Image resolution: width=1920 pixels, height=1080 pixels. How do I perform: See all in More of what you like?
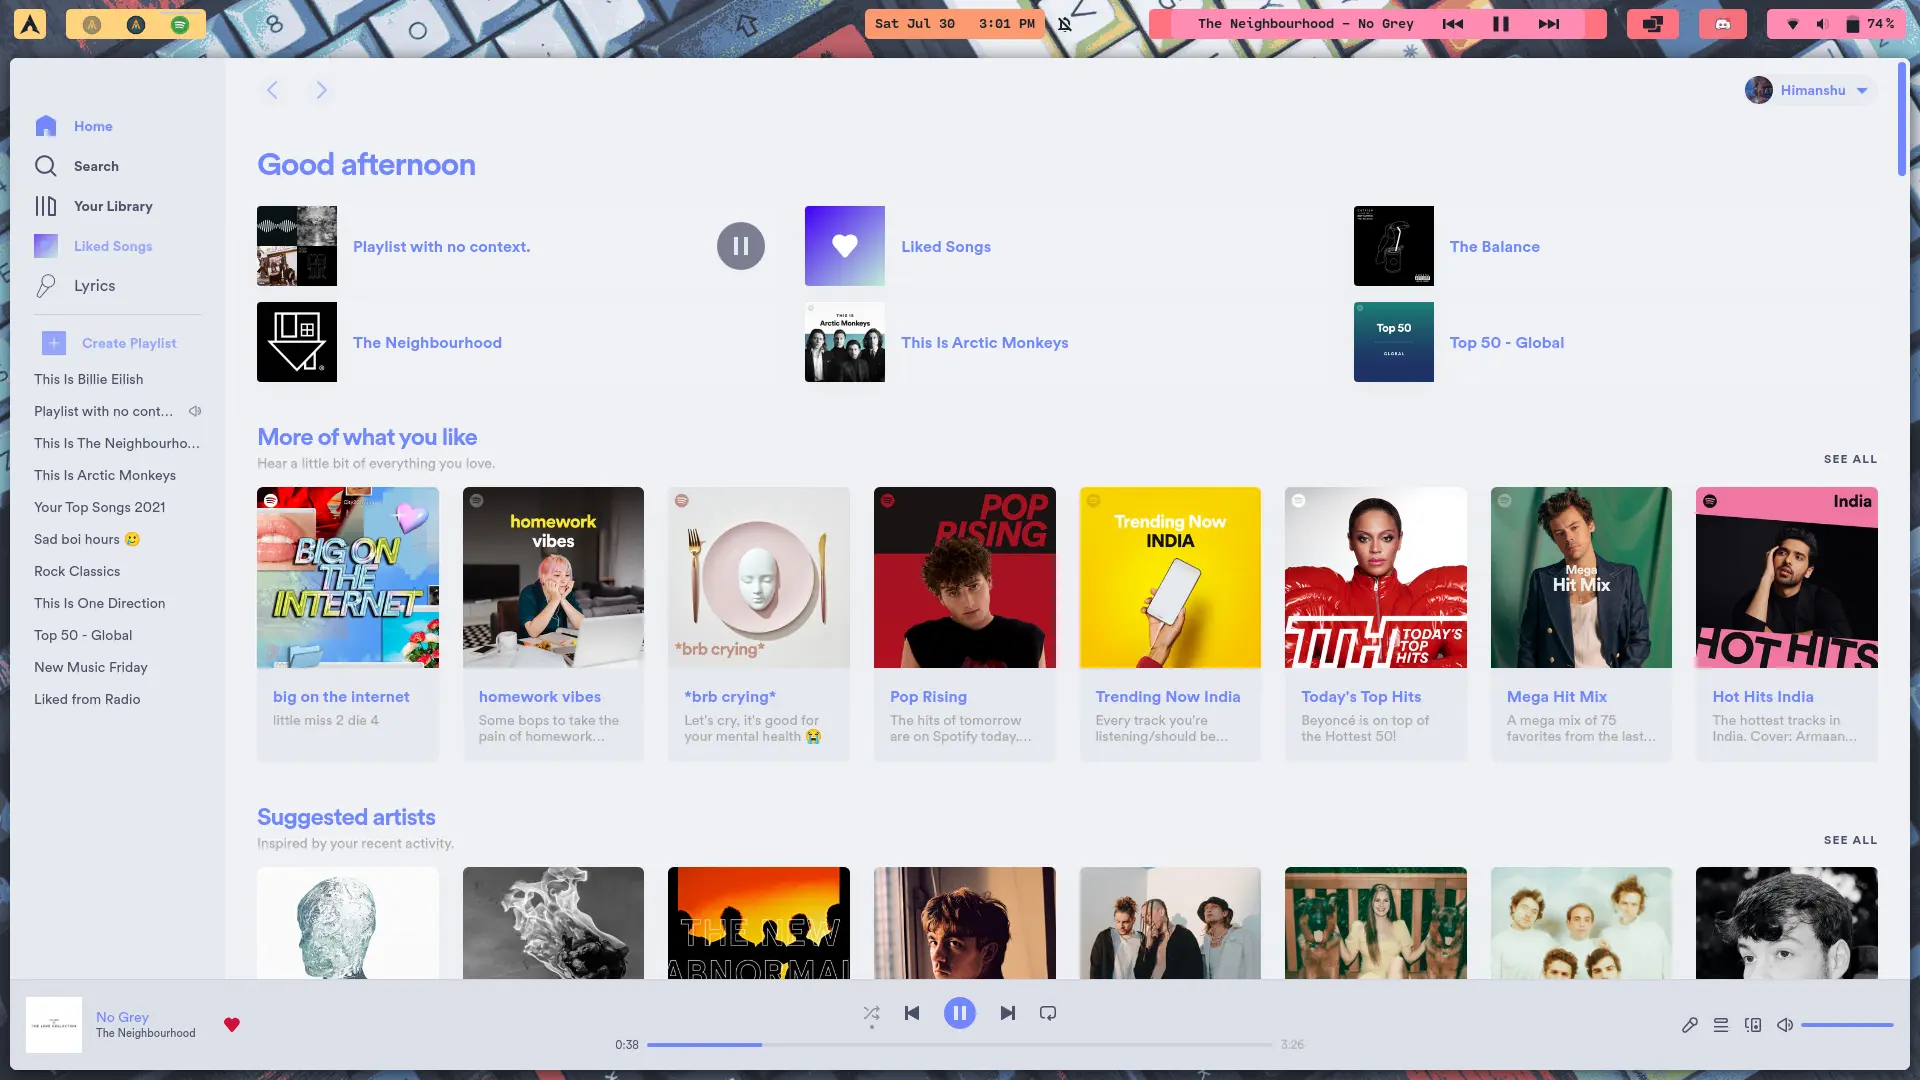coord(1850,459)
